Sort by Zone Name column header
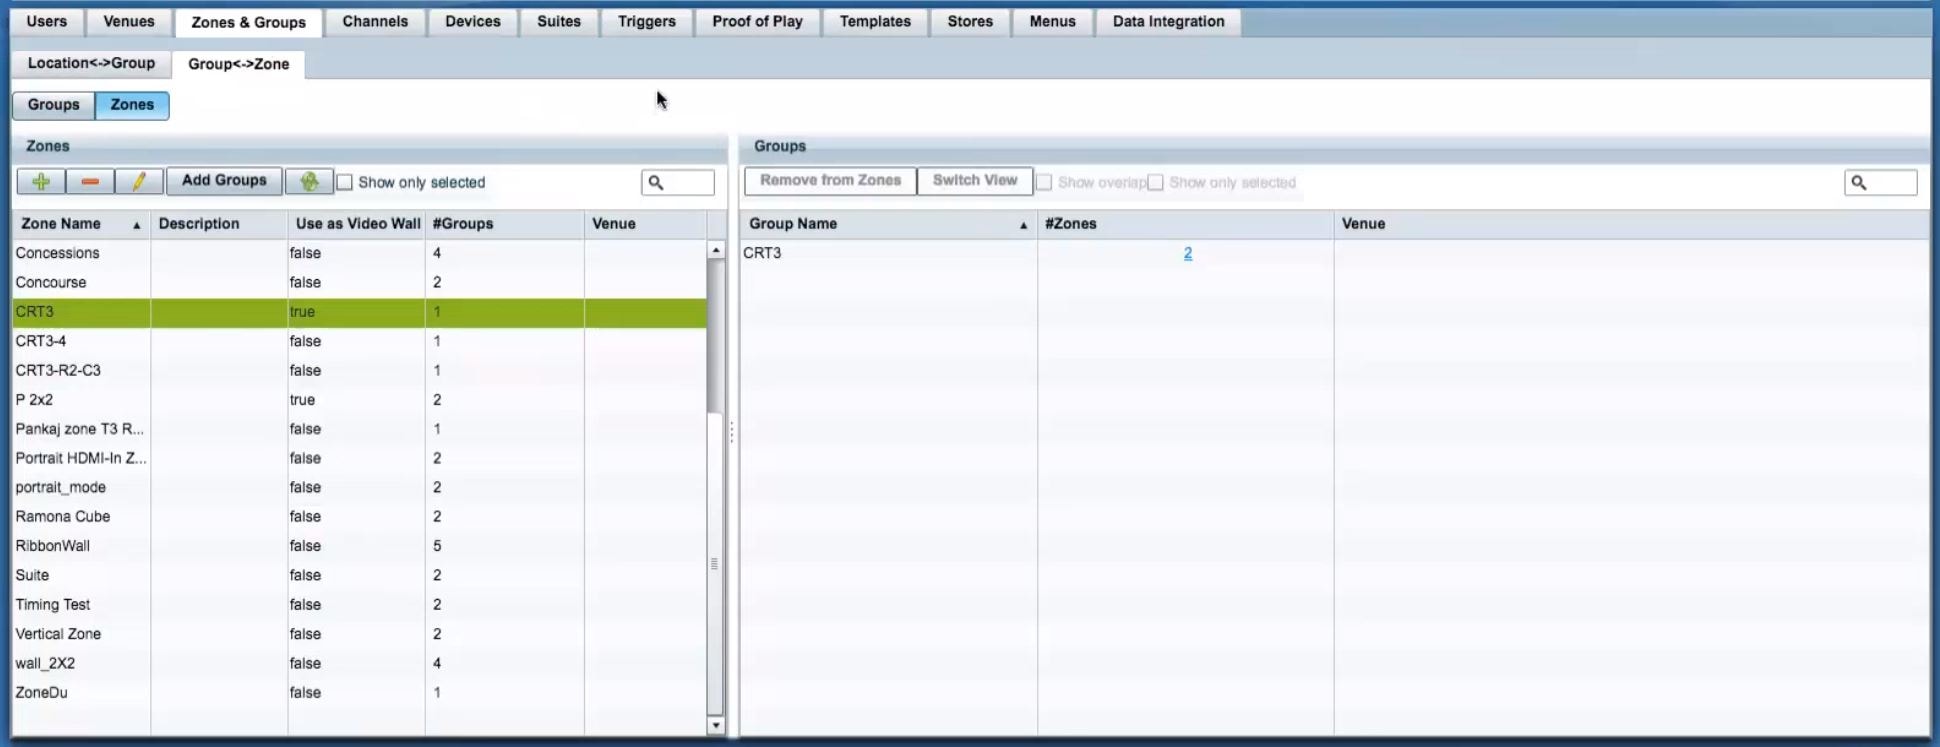Image resolution: width=1940 pixels, height=747 pixels. [81, 224]
